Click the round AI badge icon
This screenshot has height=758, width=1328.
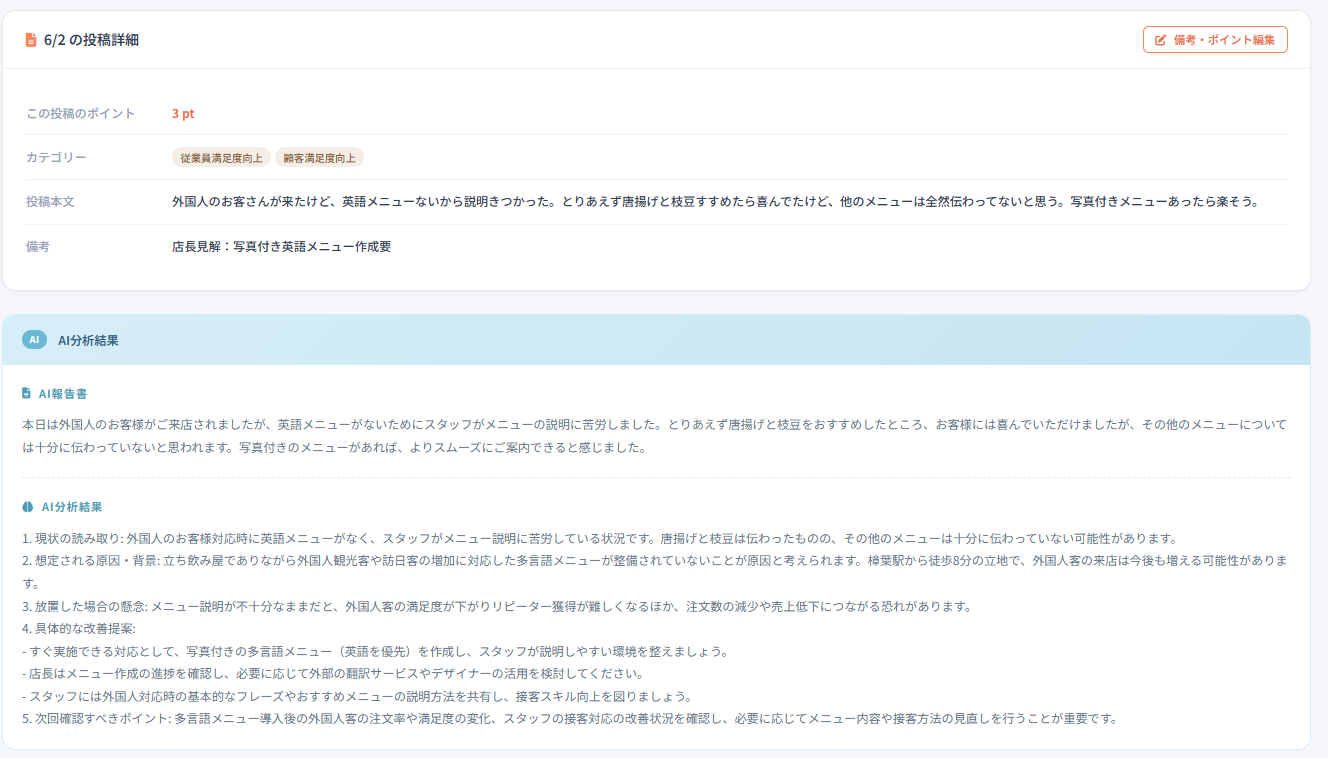coord(35,340)
